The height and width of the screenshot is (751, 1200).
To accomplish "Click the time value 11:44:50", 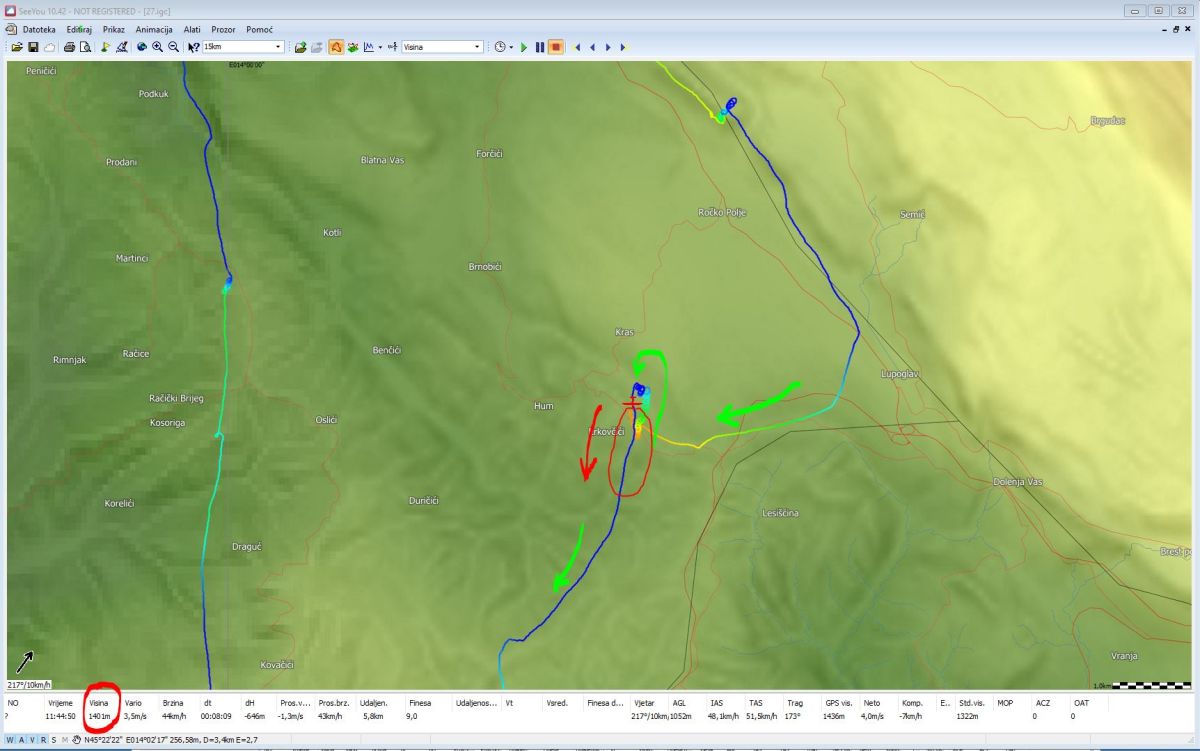I will 61,716.
